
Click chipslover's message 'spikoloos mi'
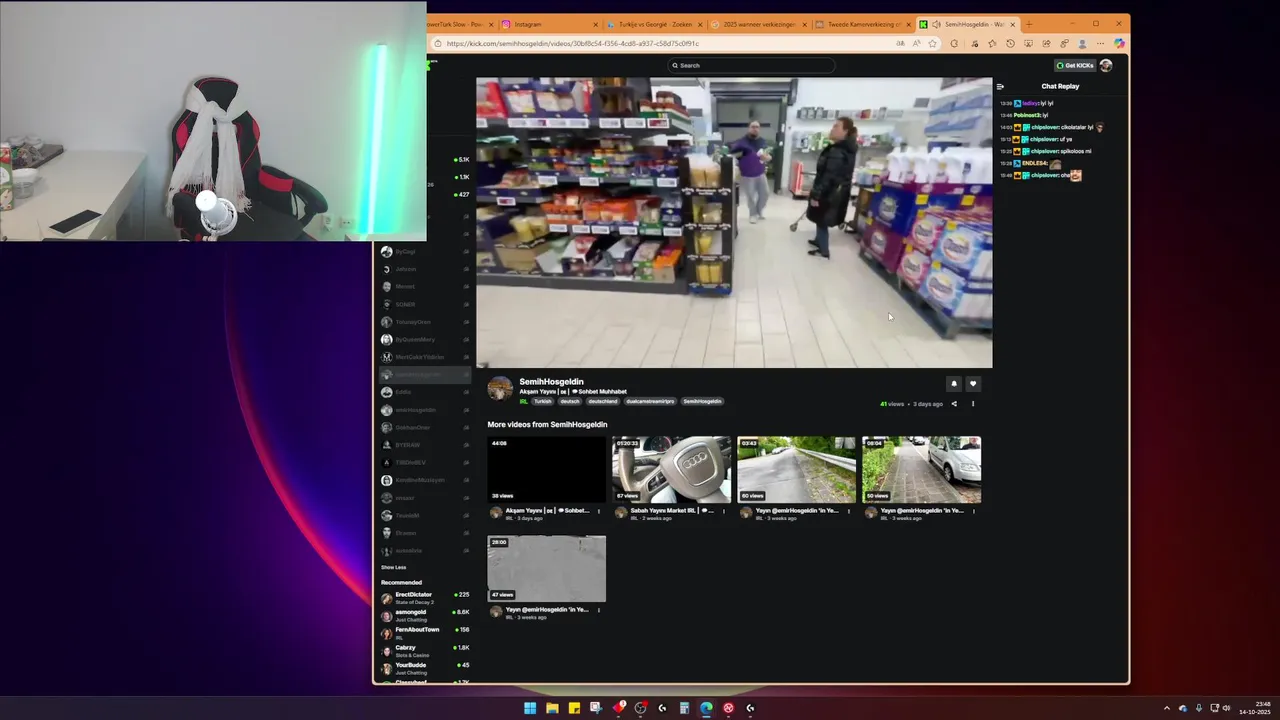tap(1075, 151)
